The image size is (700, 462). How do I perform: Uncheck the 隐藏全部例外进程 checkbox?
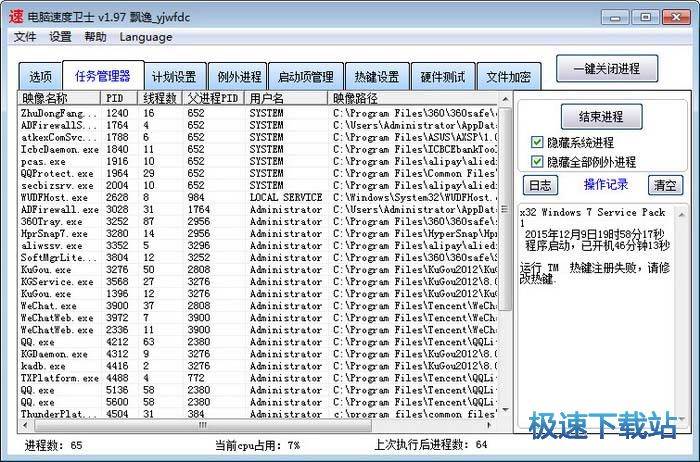[x=538, y=162]
